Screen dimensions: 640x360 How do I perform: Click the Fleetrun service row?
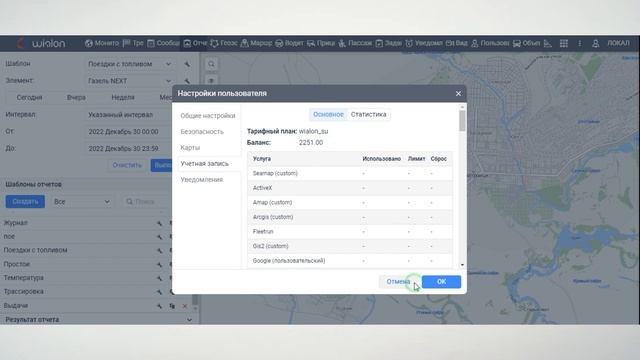(350, 232)
